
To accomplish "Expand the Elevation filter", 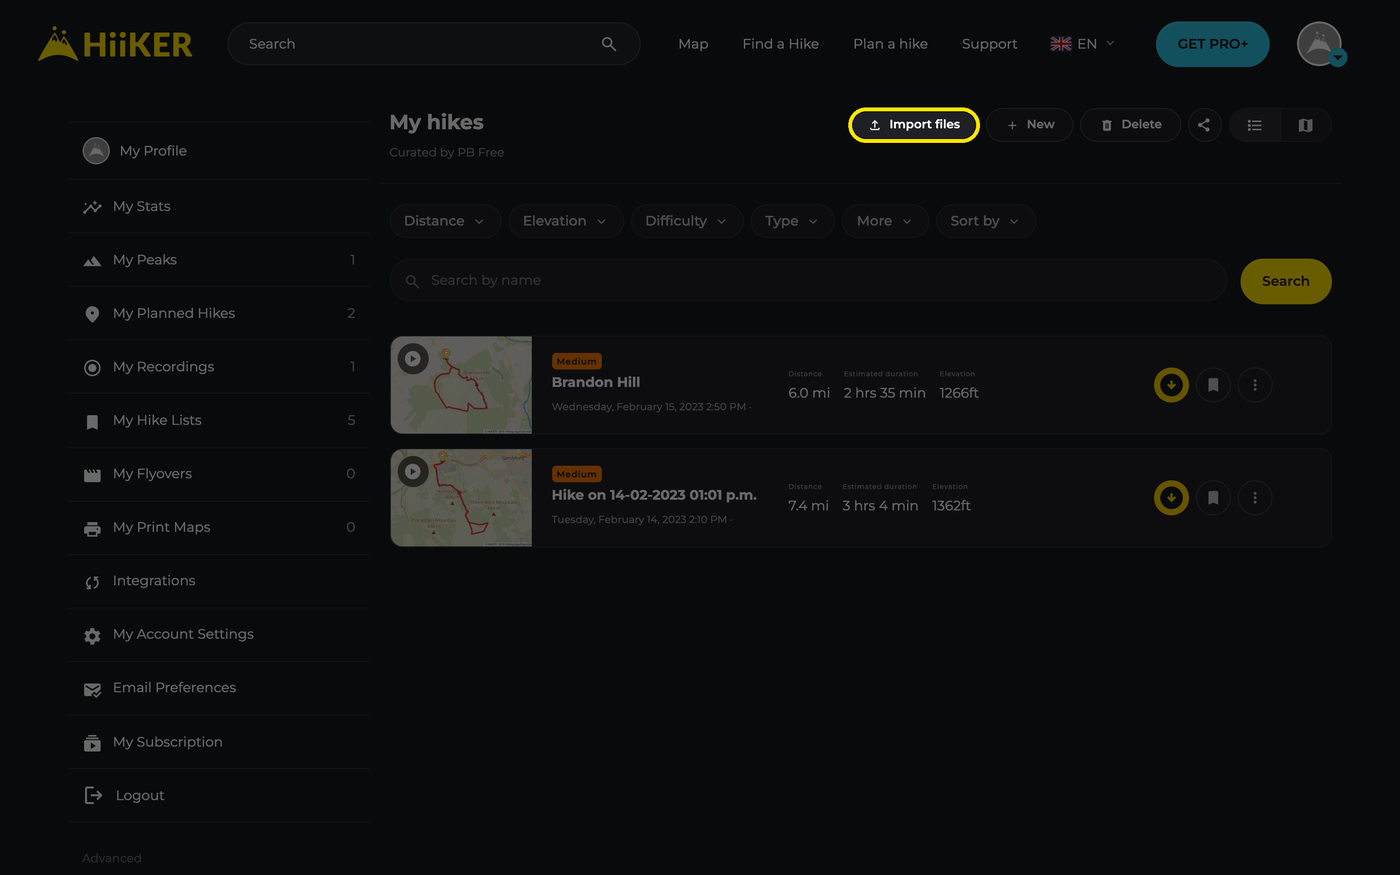I will [565, 221].
